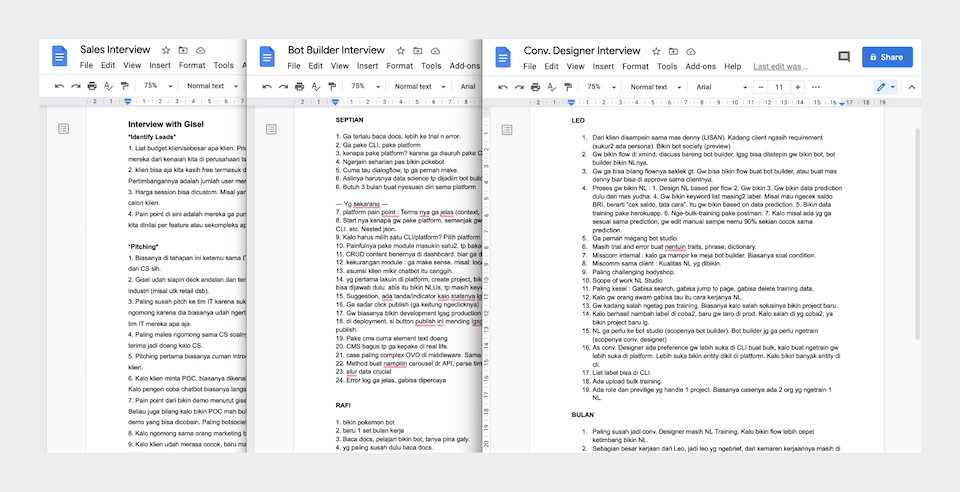This screenshot has width=960, height=492.
Task: Open more toolbar options in Conv. Designer Interview
Action: coord(816,87)
